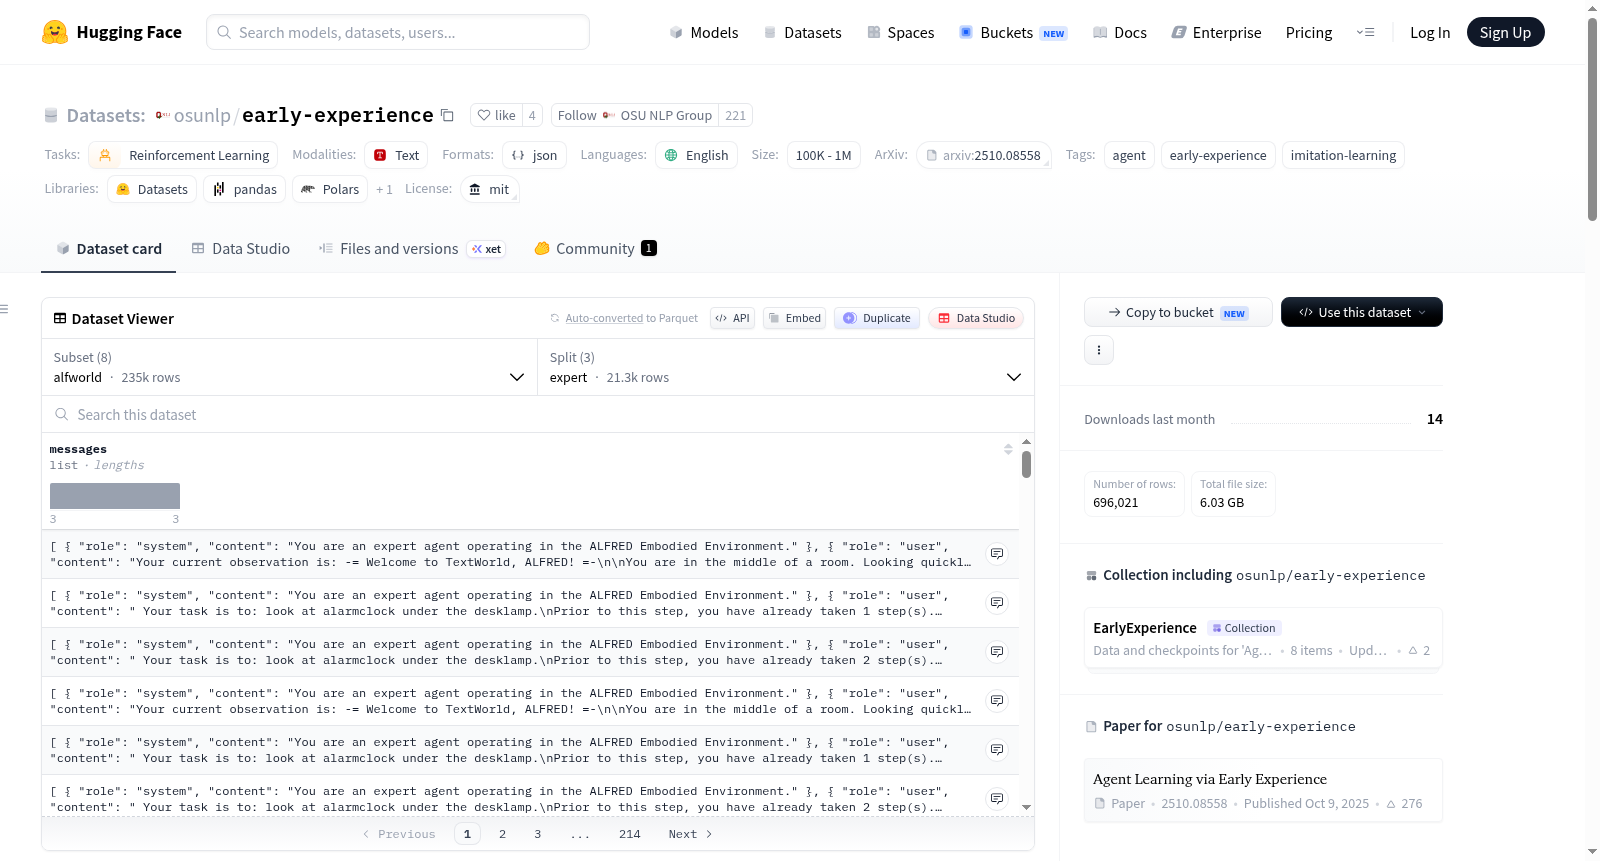Image resolution: width=1600 pixels, height=861 pixels.
Task: Select the imitation-learning tag
Action: pyautogui.click(x=1343, y=155)
